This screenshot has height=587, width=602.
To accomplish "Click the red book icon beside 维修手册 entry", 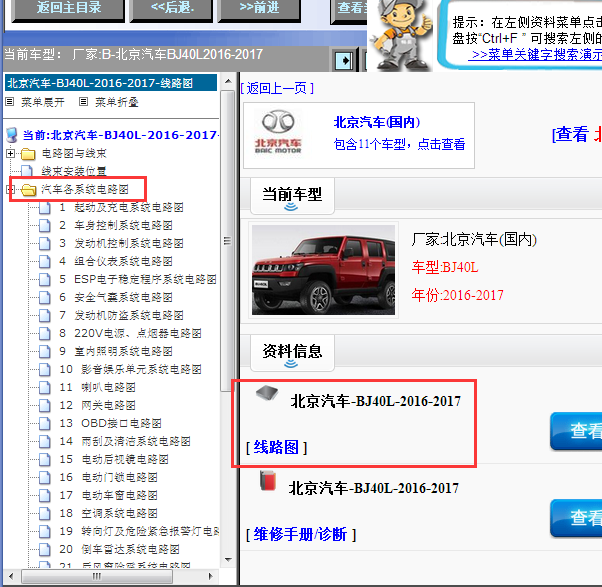I will point(268,480).
